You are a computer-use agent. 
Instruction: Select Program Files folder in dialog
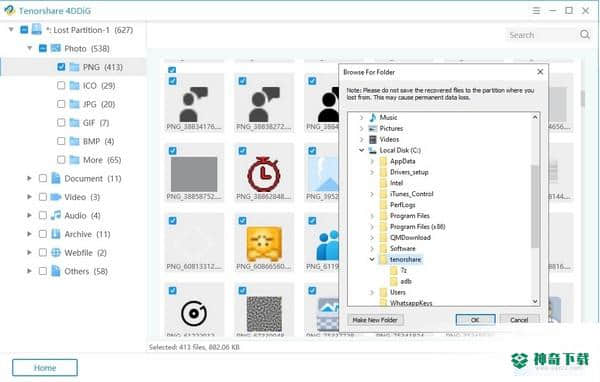point(409,216)
